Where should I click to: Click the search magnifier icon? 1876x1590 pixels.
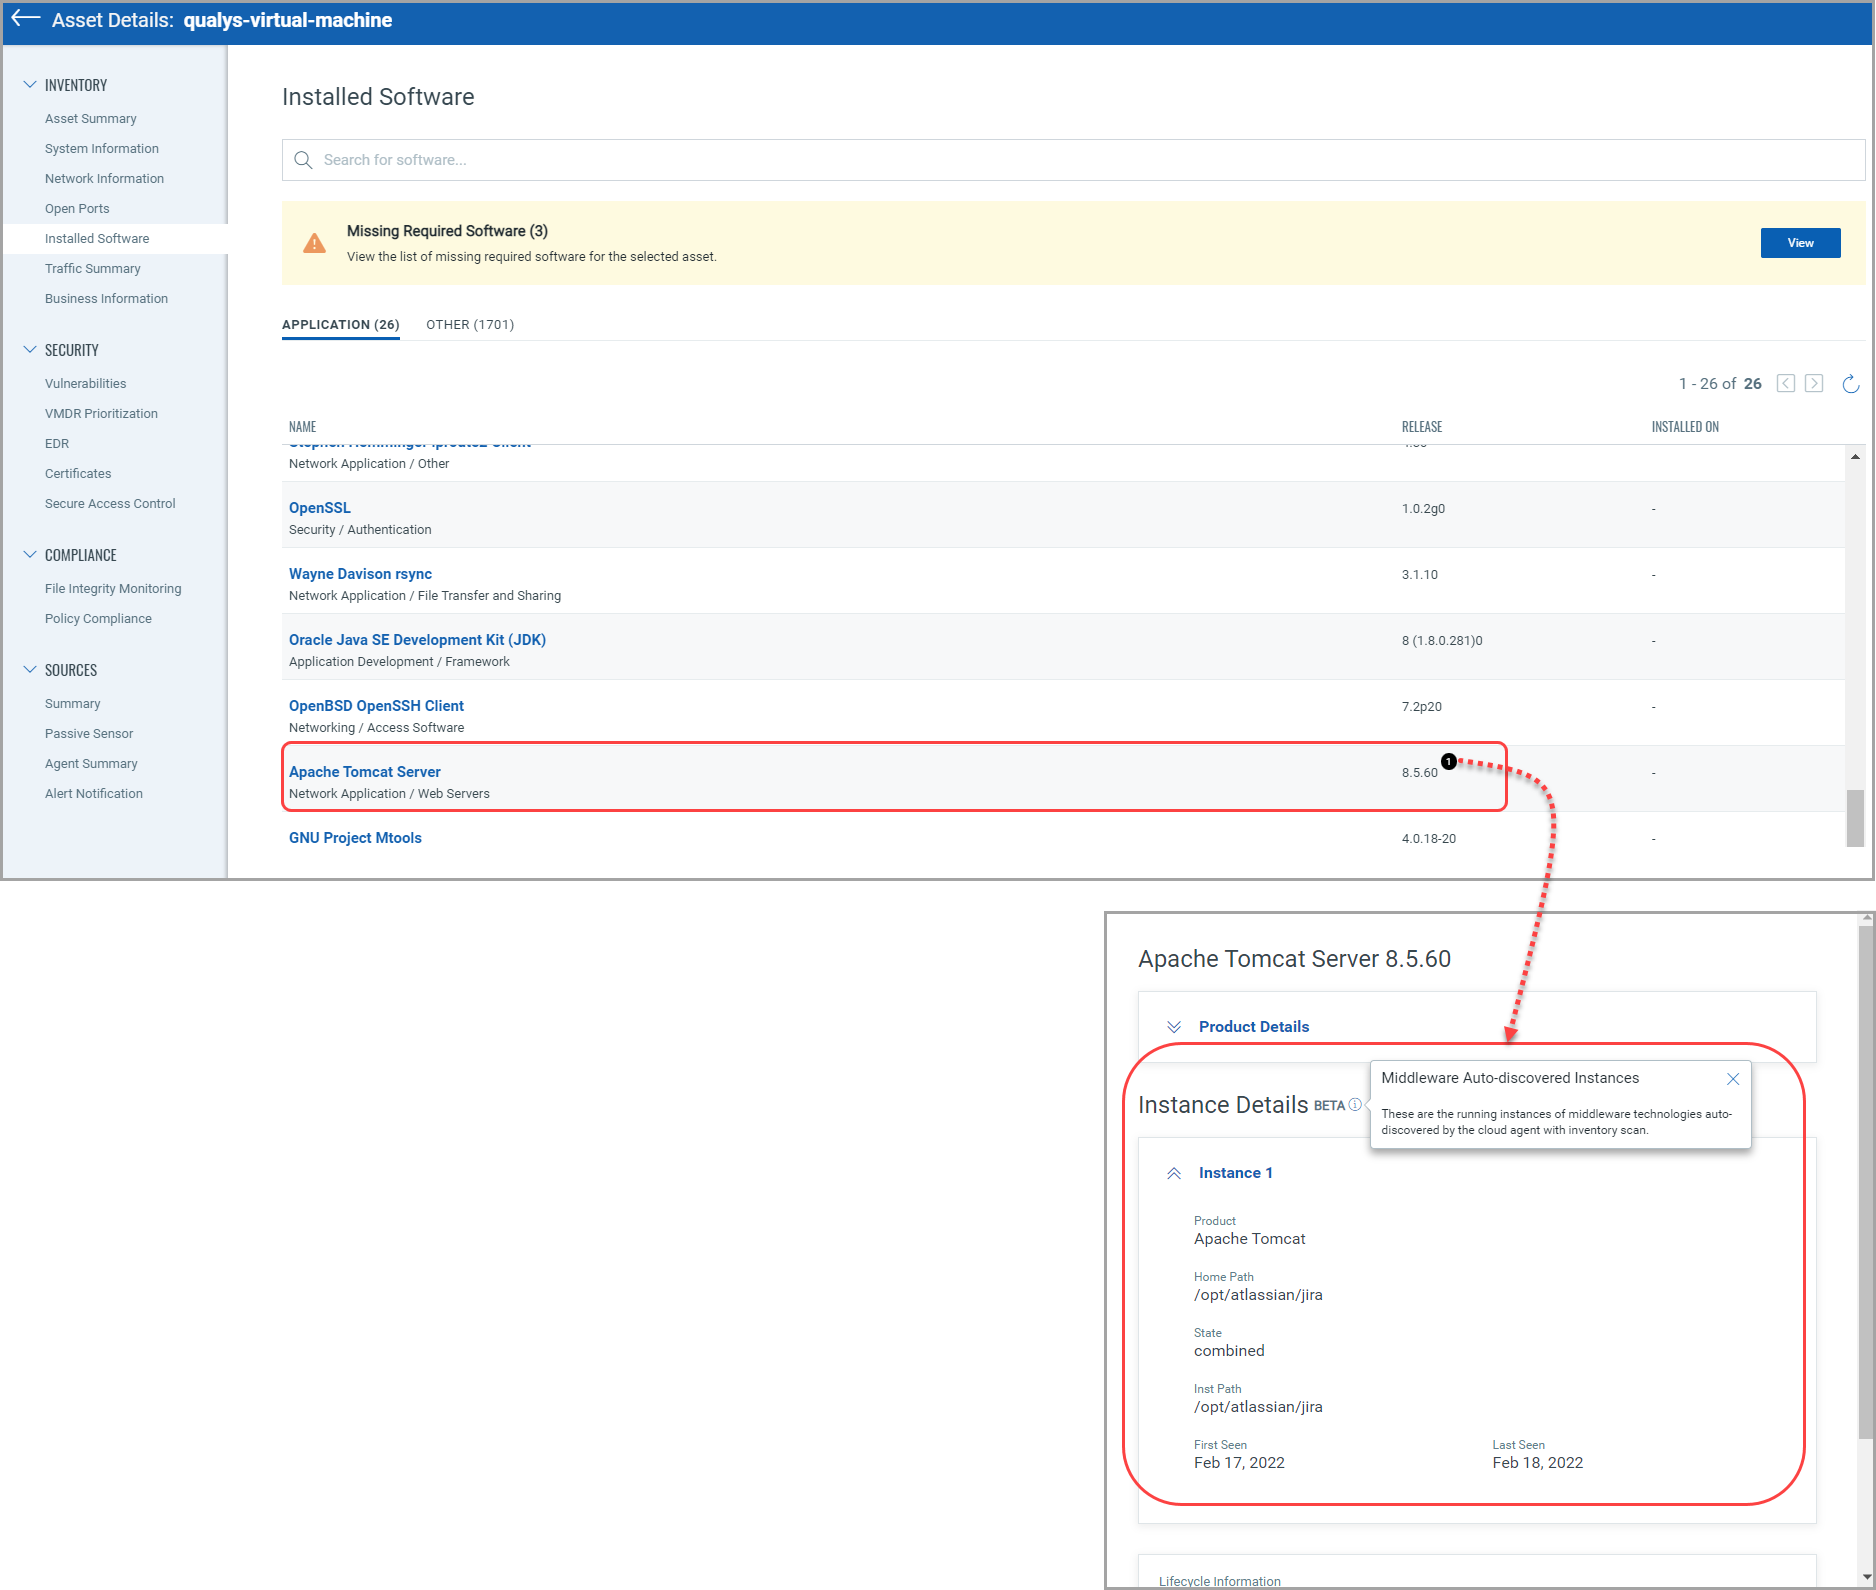point(303,160)
